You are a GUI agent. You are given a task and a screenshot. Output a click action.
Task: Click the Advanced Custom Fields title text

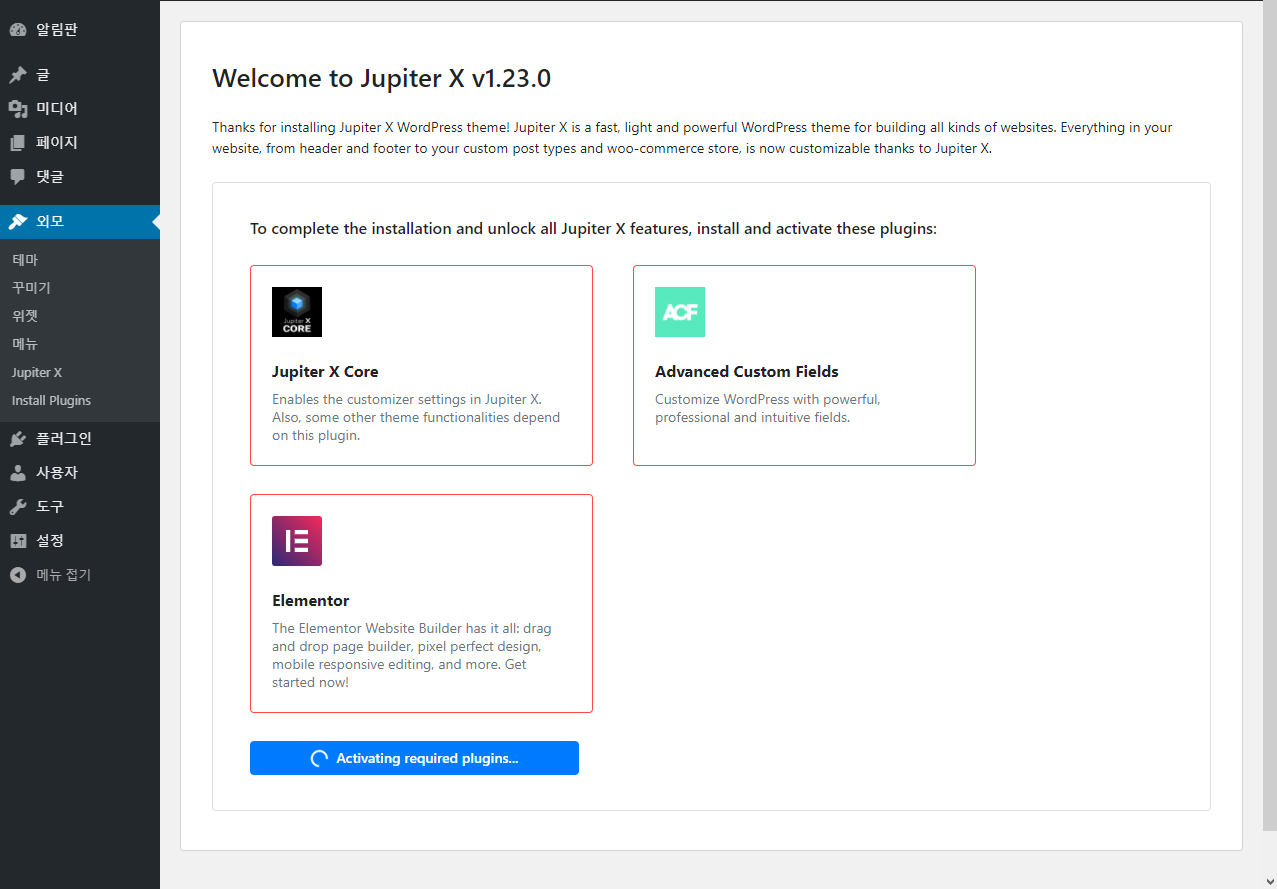pyautogui.click(x=747, y=372)
